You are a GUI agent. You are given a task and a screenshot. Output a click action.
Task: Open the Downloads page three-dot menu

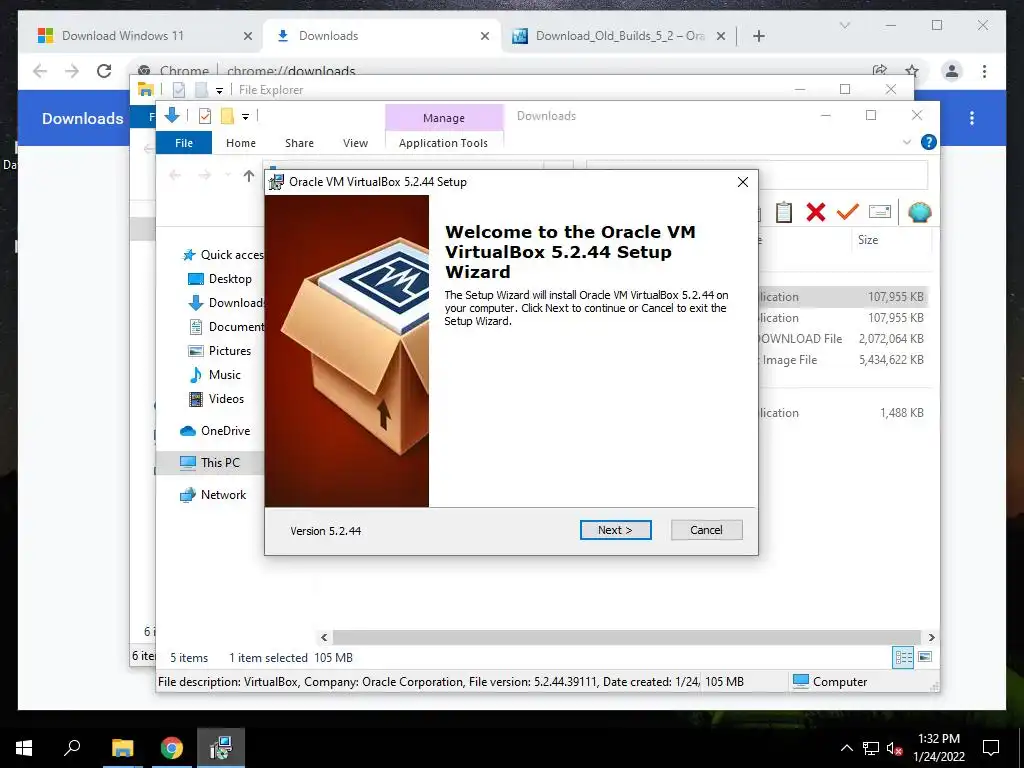pos(972,118)
